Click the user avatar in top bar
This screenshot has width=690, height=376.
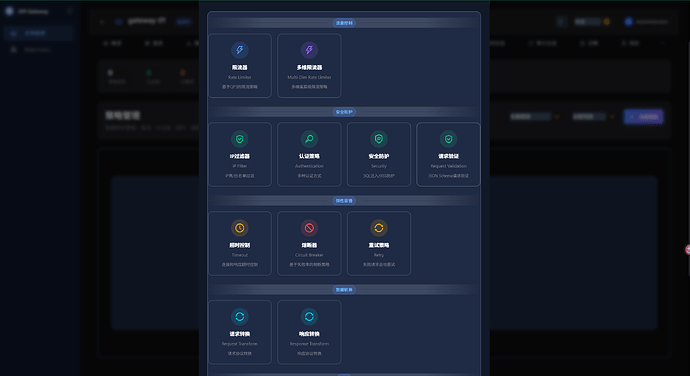pyautogui.click(x=629, y=22)
